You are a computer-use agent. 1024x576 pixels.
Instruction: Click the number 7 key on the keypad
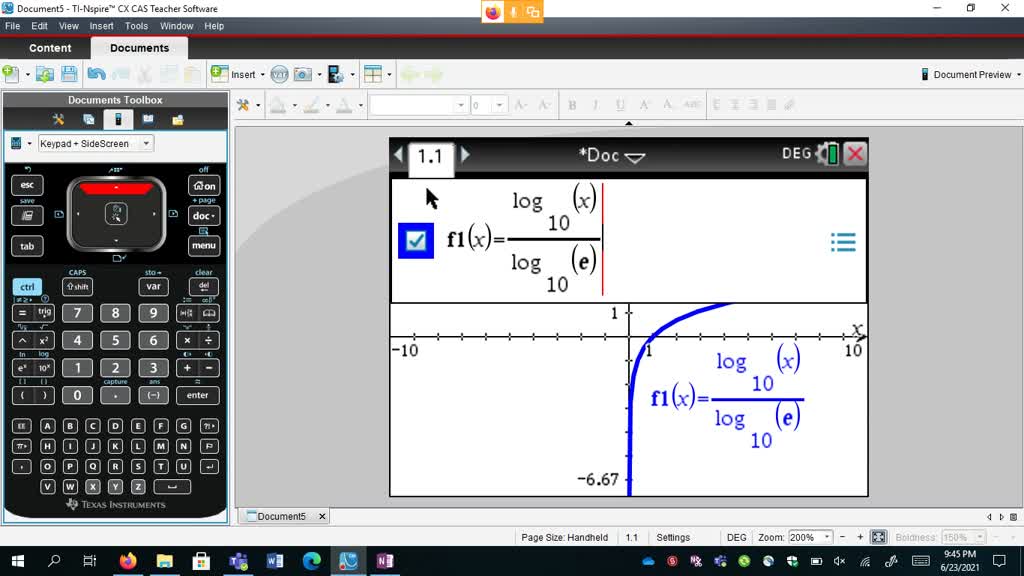77,313
